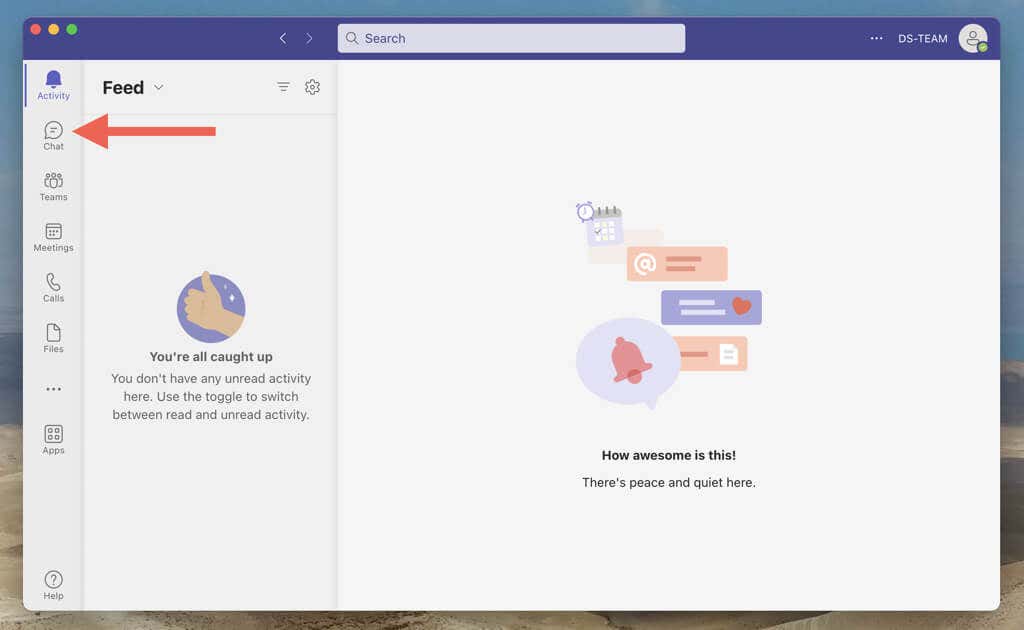Click the Search input field
The height and width of the screenshot is (630, 1024).
[x=511, y=38]
